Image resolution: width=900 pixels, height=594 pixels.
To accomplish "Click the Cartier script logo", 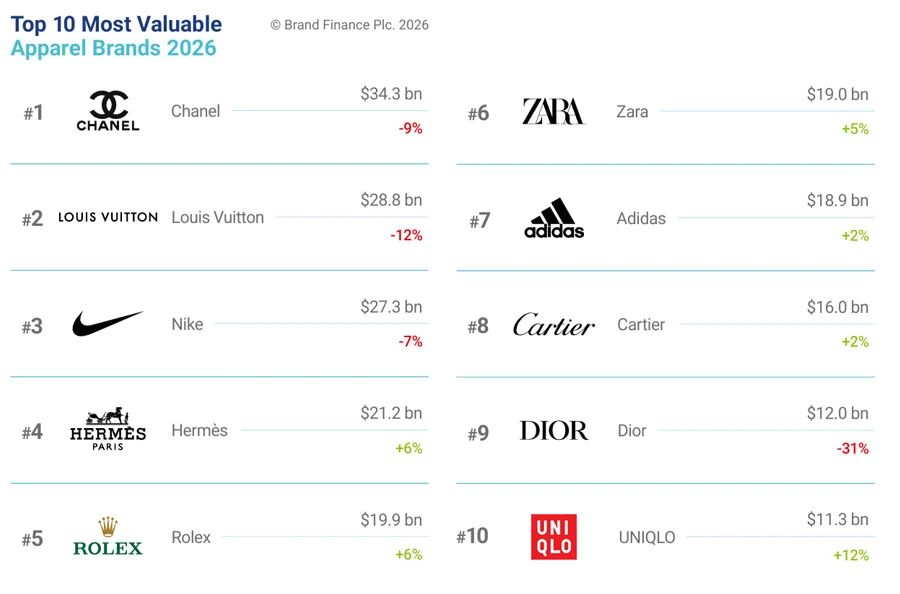I will 554,324.
